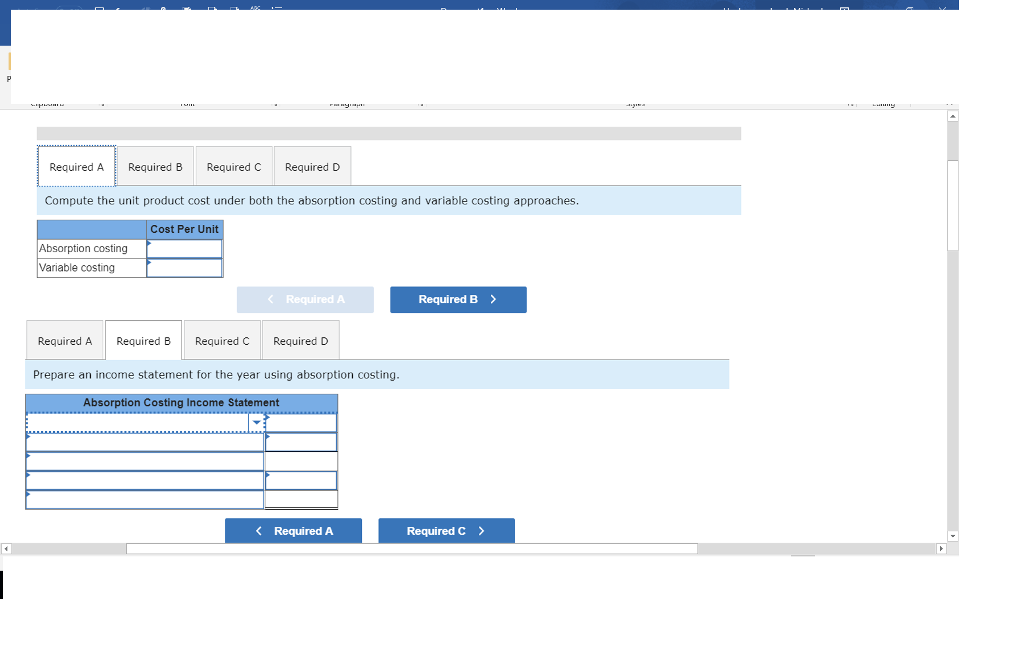Screen dimensions: 1024x662
Task: Click the greyed-out Required A back button
Action: pos(305,300)
